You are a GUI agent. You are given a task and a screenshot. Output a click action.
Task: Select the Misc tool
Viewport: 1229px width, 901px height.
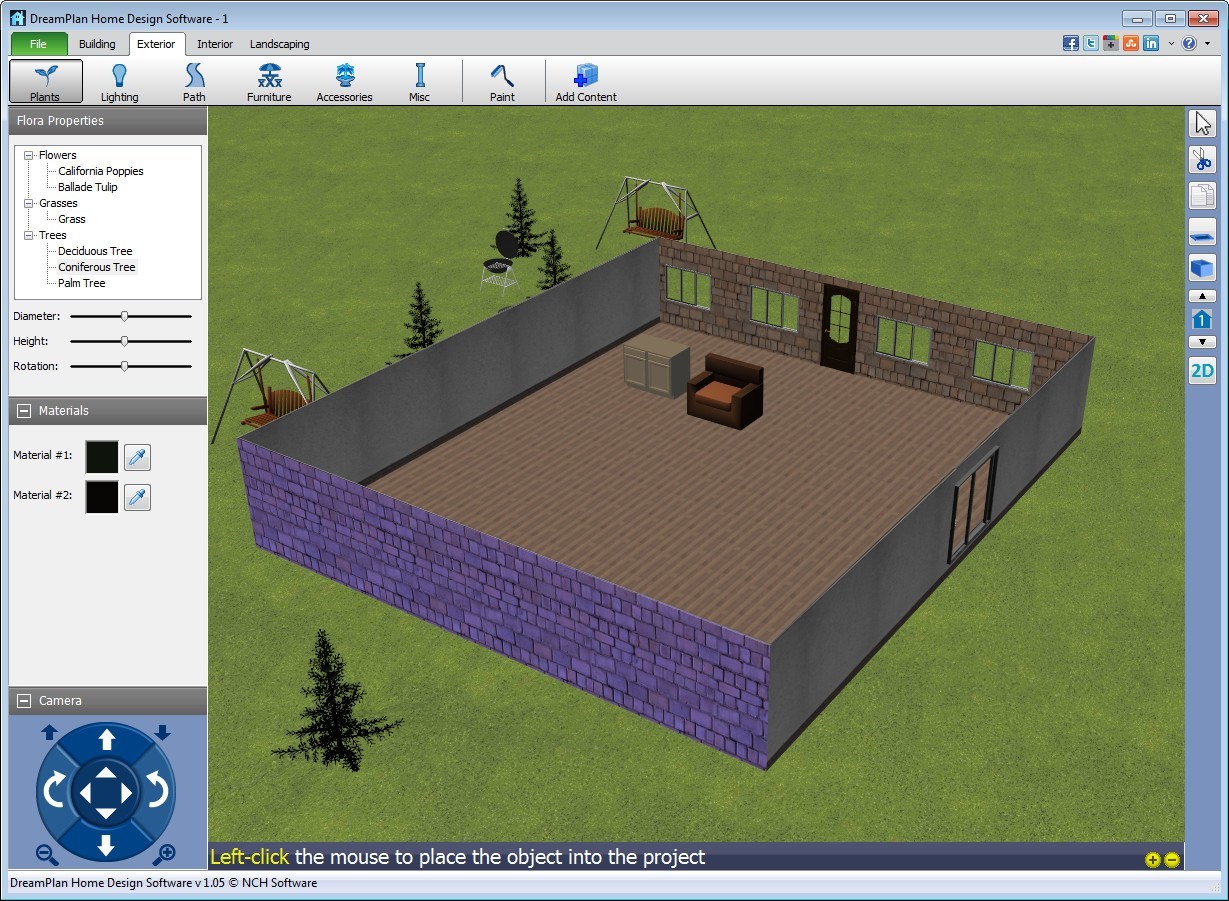pyautogui.click(x=419, y=81)
